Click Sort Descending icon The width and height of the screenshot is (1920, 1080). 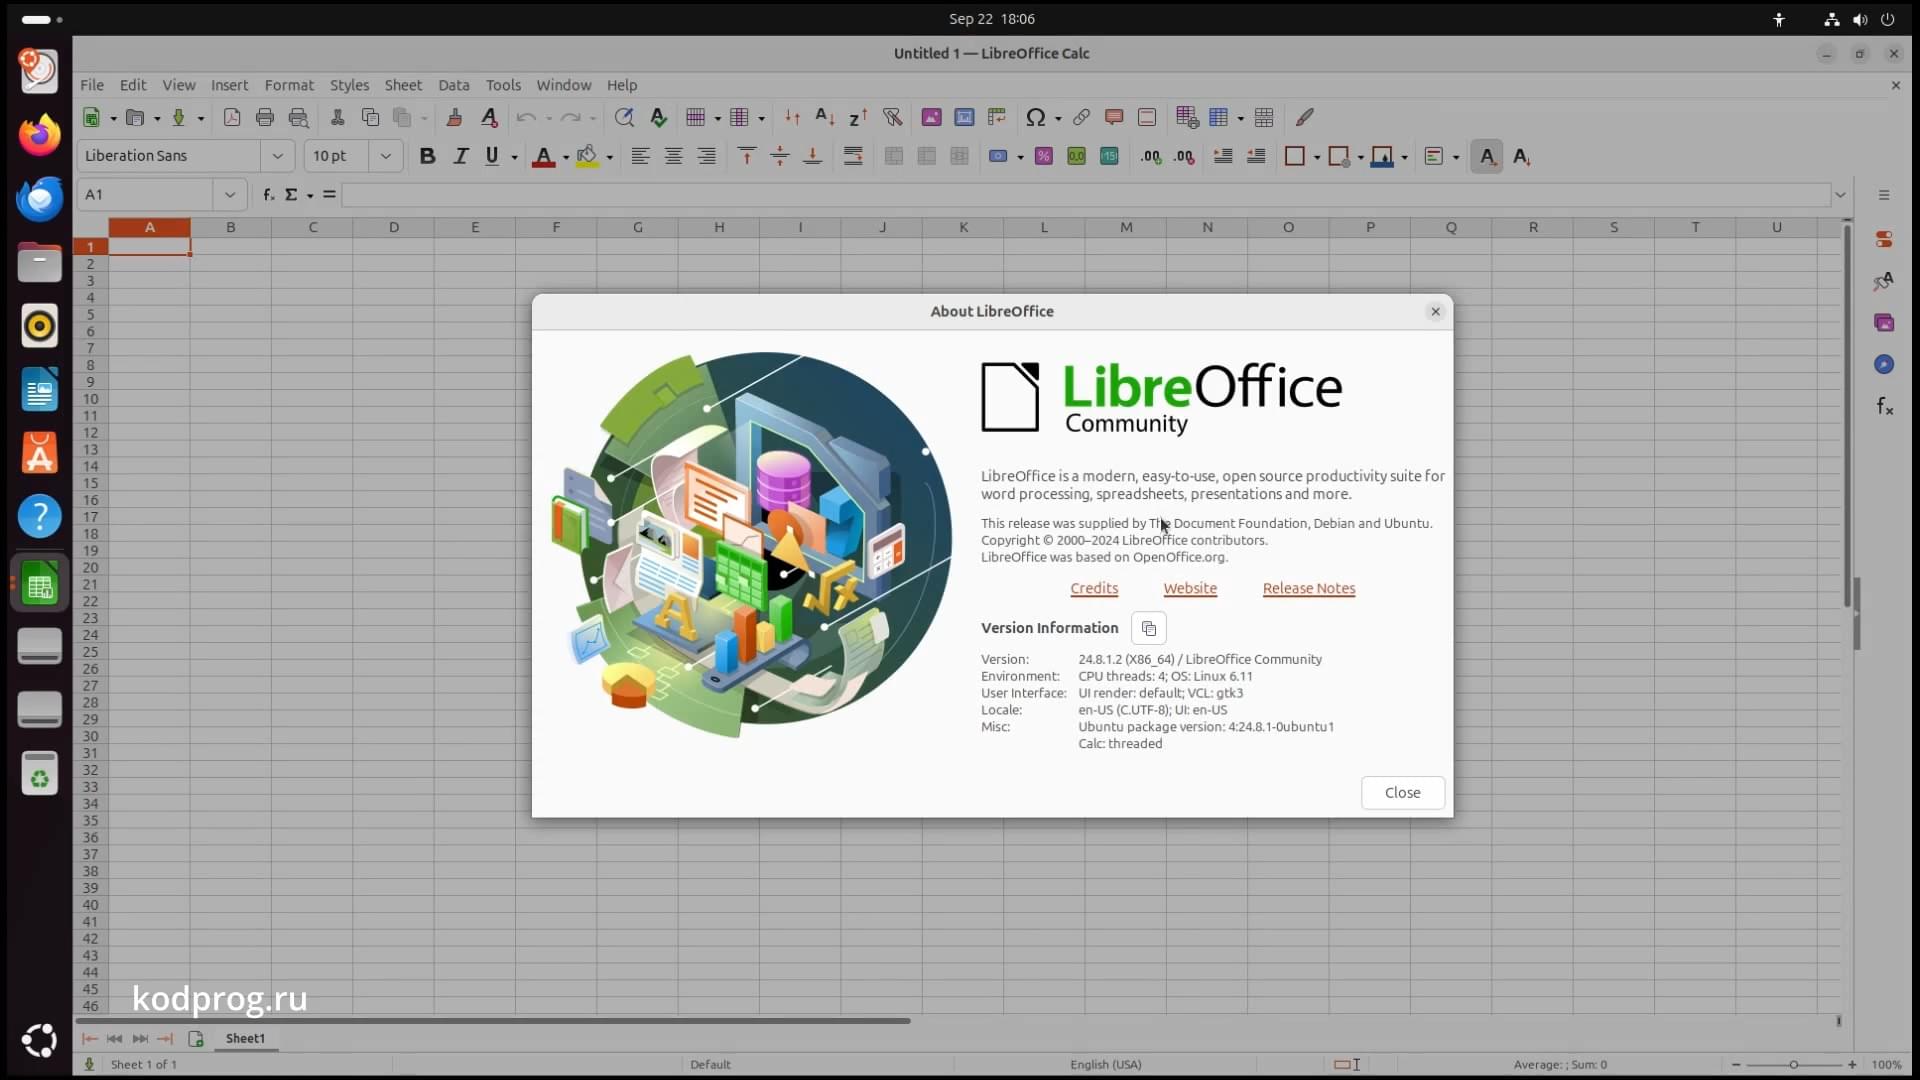pyautogui.click(x=858, y=118)
